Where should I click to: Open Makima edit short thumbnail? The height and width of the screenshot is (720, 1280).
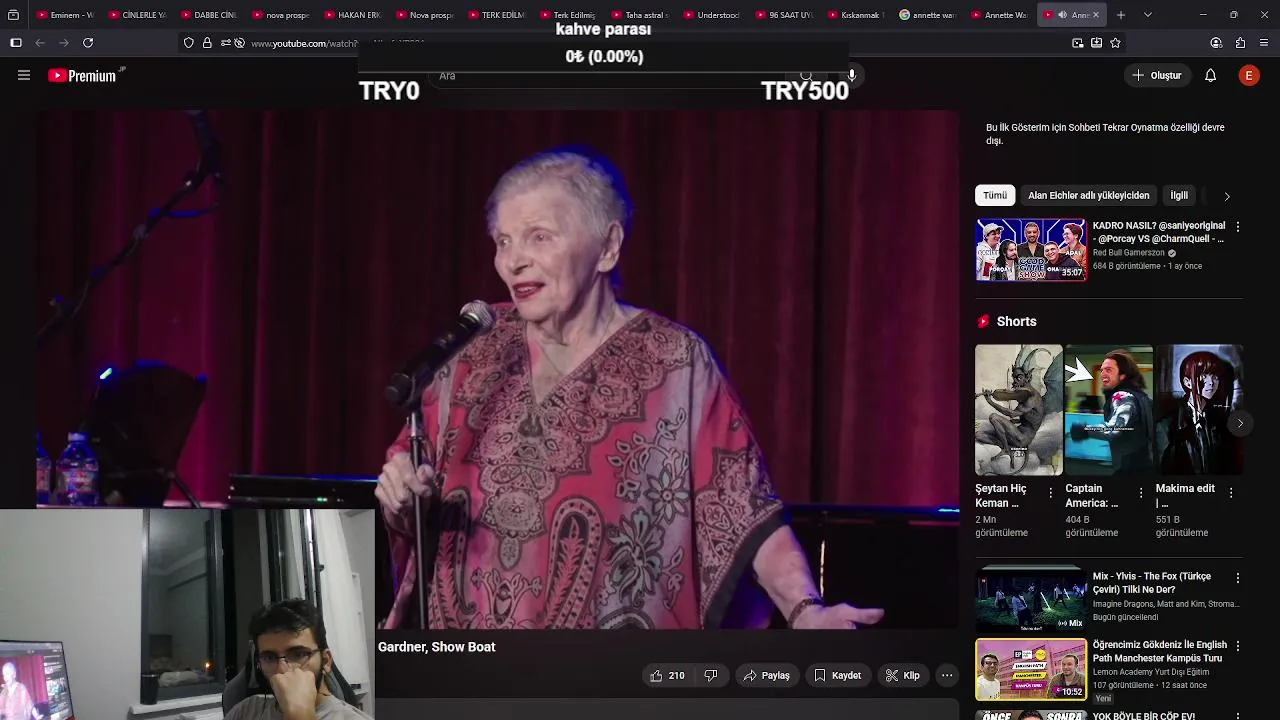click(x=1199, y=410)
